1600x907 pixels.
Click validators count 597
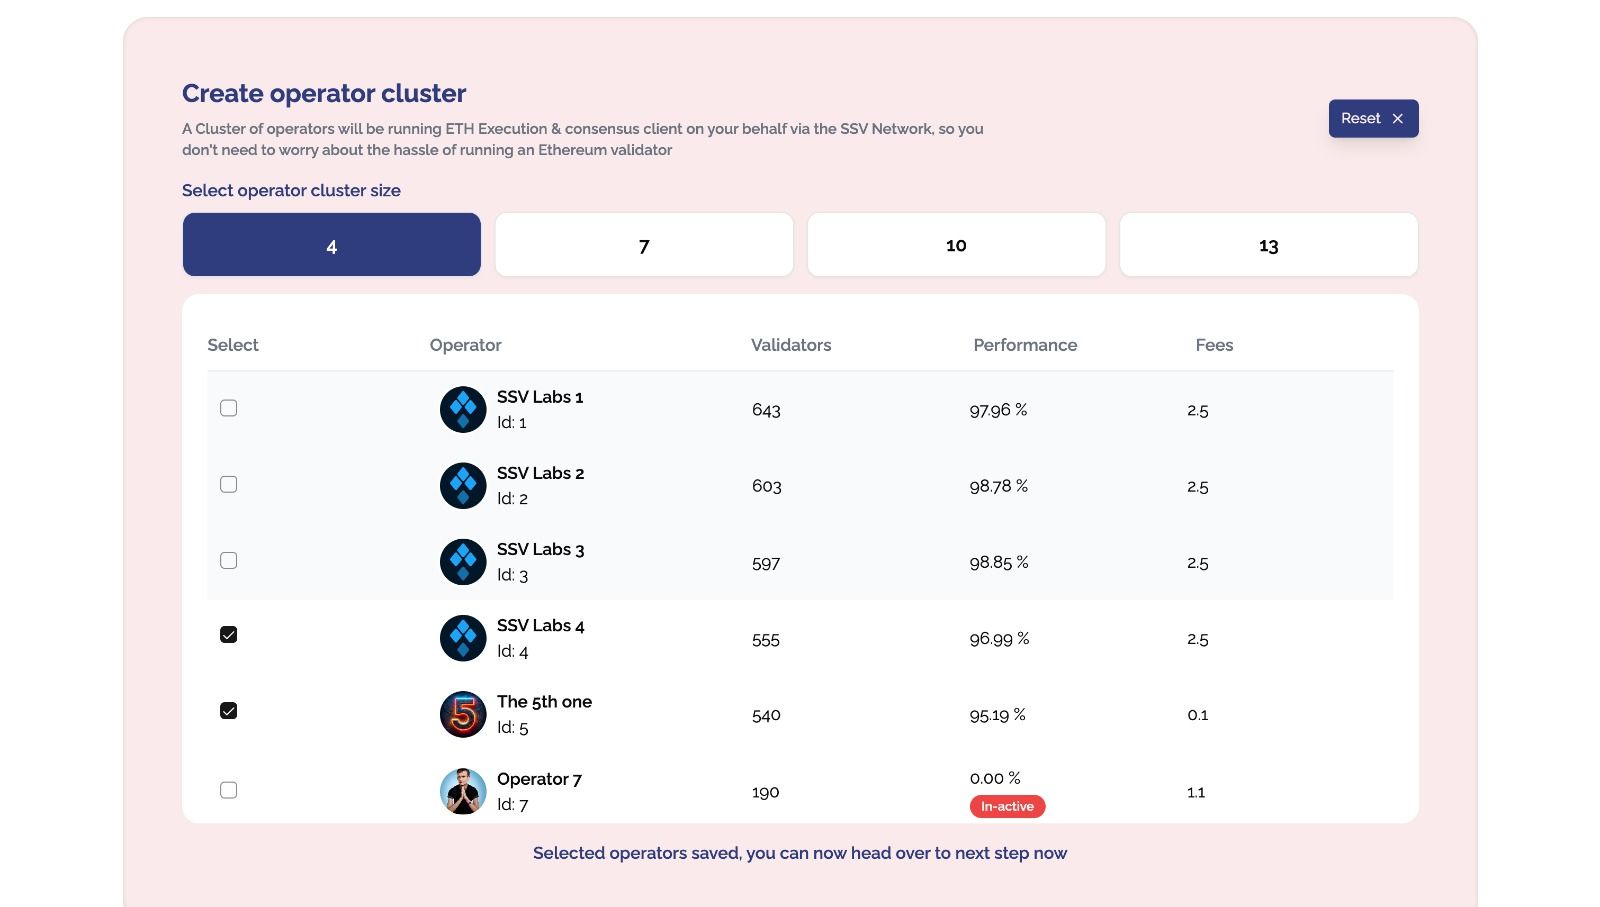tap(766, 563)
